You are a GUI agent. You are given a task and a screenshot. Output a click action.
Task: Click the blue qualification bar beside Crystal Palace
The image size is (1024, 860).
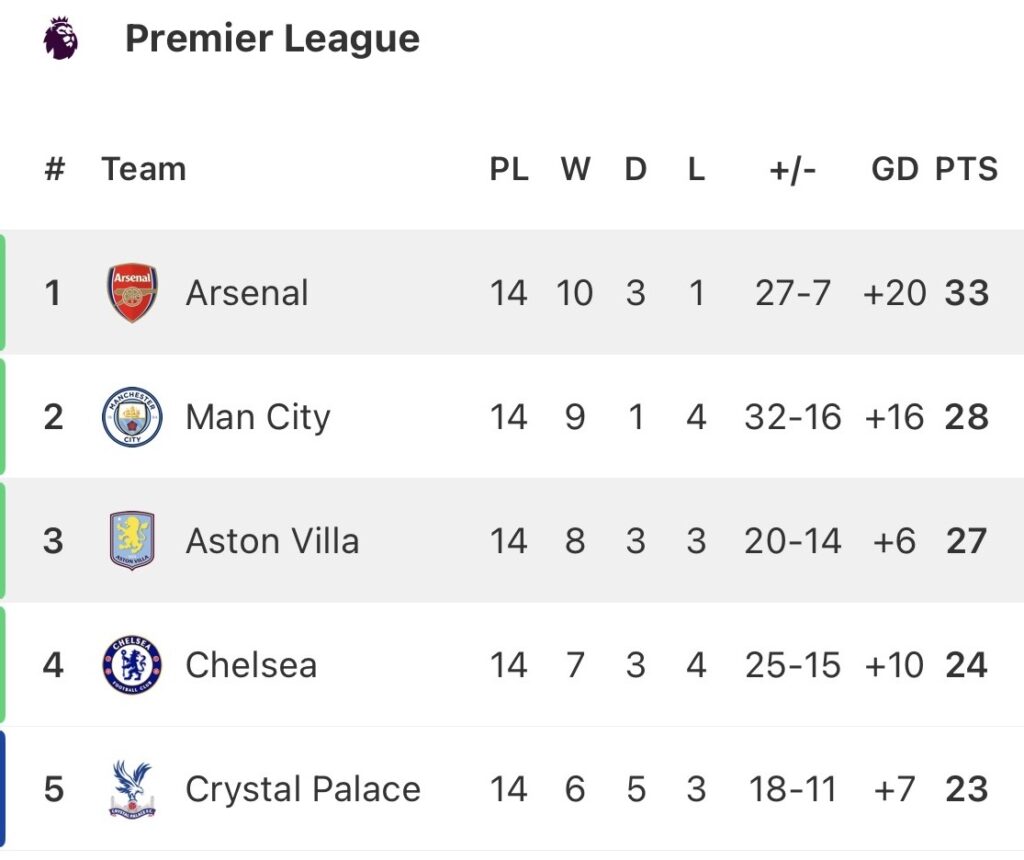pyautogui.click(x=3, y=789)
